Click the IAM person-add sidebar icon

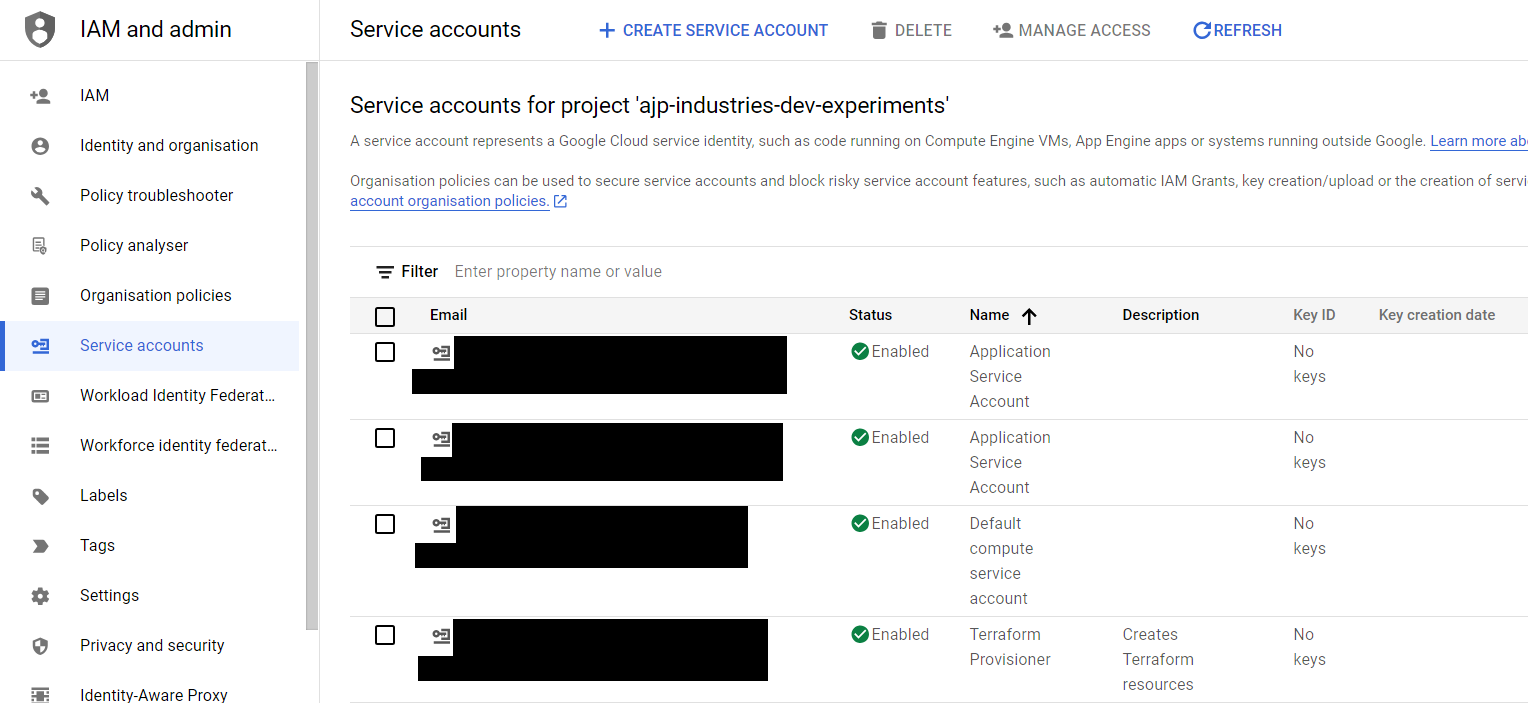pyautogui.click(x=40, y=96)
